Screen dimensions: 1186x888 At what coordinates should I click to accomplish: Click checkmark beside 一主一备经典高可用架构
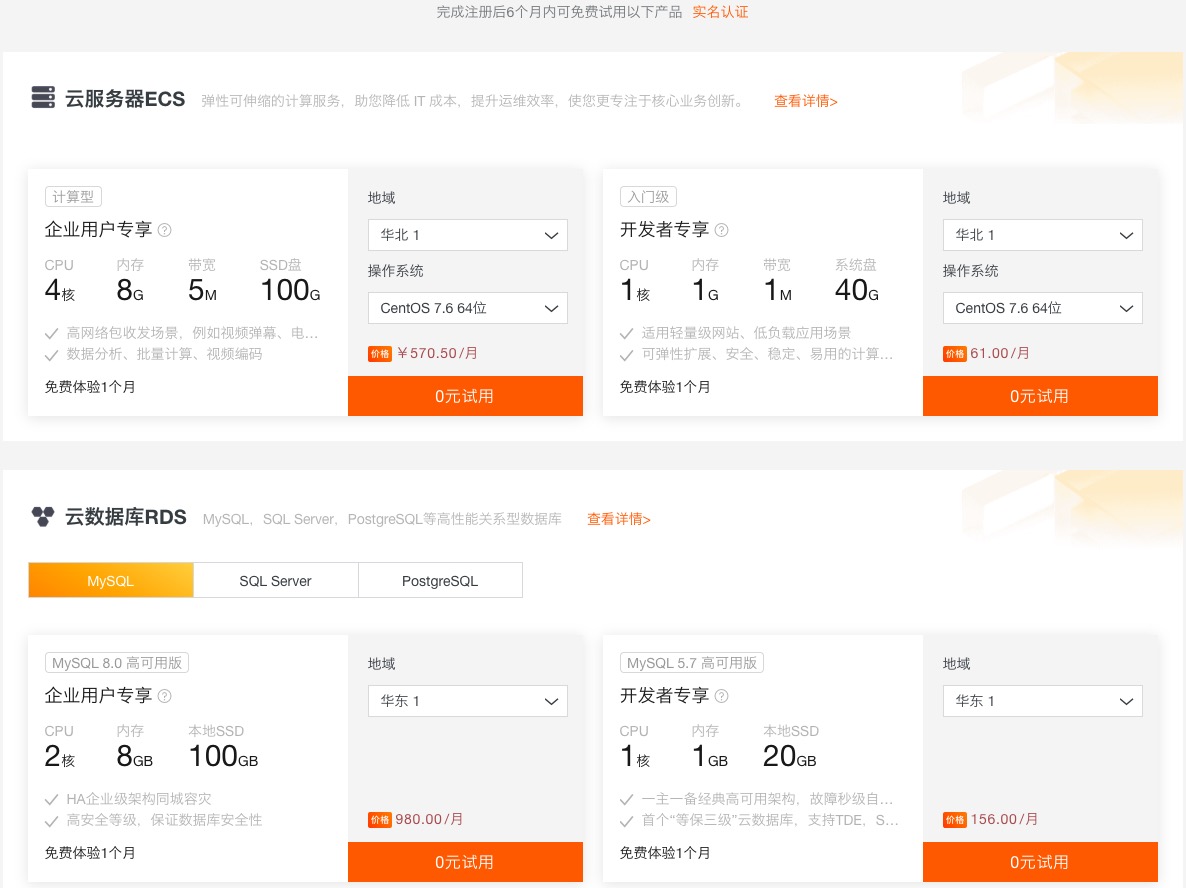tap(626, 800)
